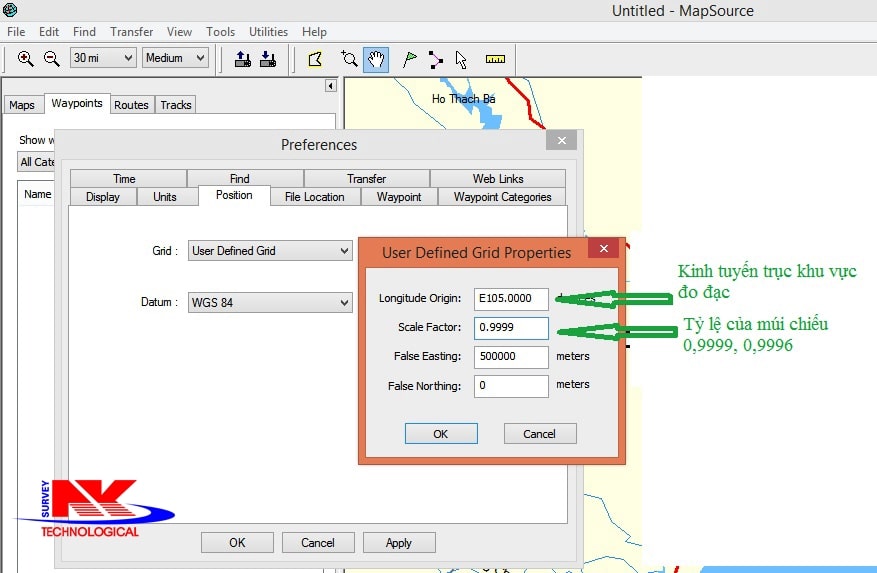Open the Medium detail level dropdown
The width and height of the screenshot is (877, 573).
tap(175, 58)
